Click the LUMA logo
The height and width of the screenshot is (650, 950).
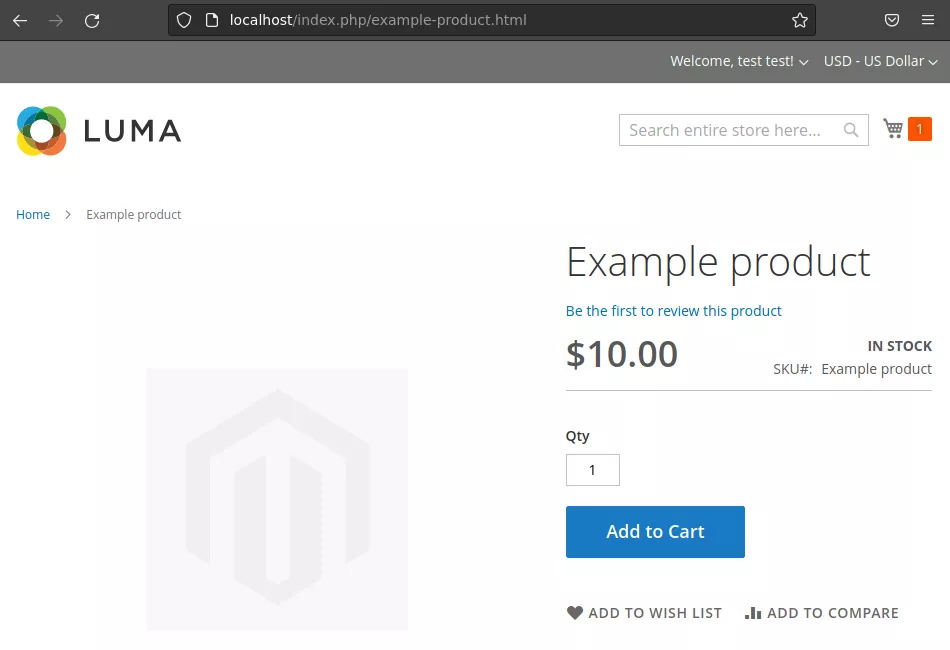[98, 130]
